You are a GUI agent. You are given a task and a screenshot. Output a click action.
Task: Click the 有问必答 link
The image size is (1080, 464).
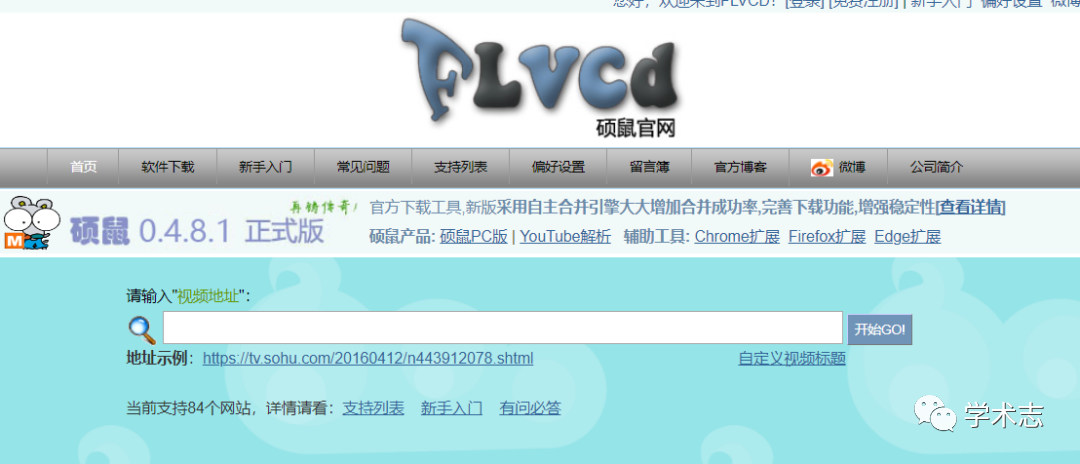click(530, 408)
